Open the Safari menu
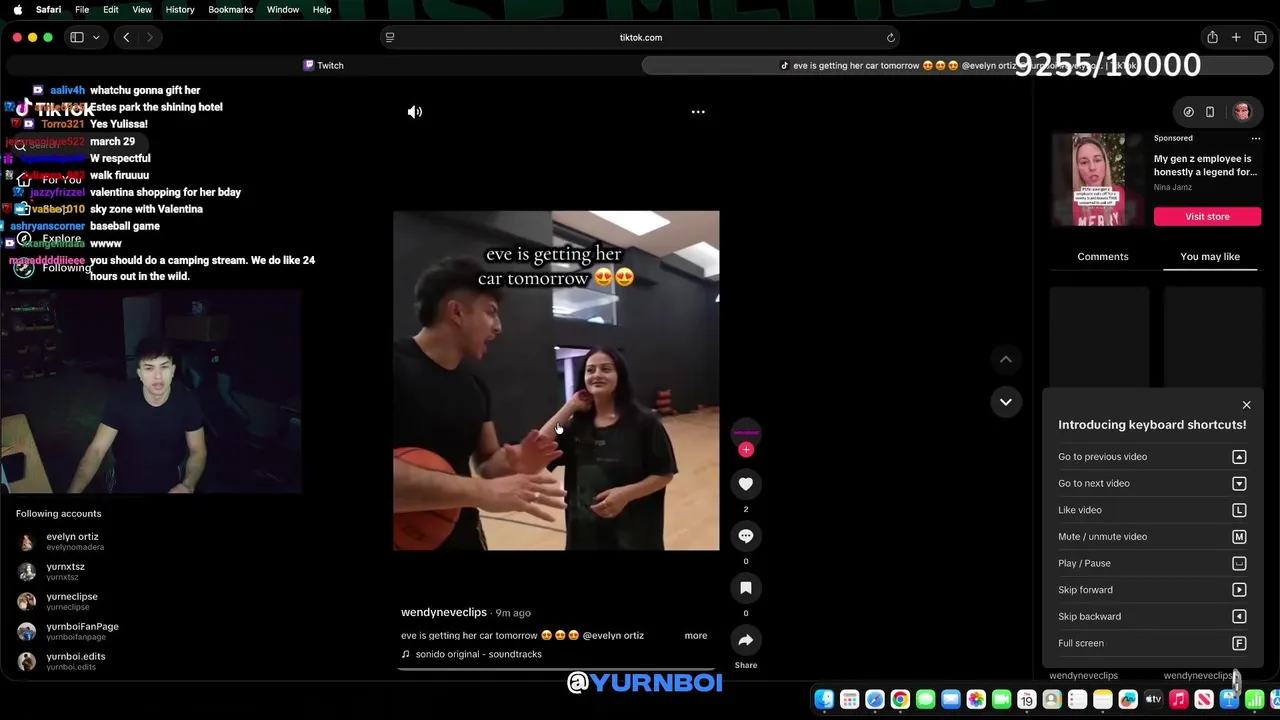This screenshot has height=720, width=1280. [48, 9]
